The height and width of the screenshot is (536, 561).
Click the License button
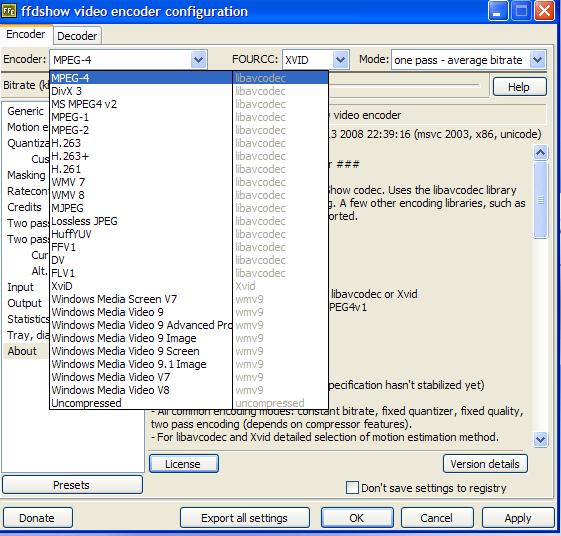pos(184,464)
